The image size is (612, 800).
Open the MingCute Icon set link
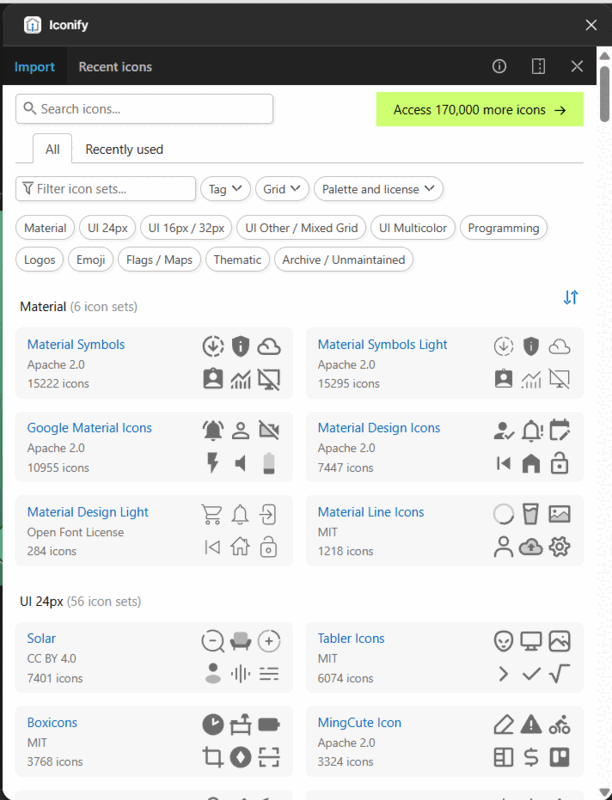[x=360, y=722]
